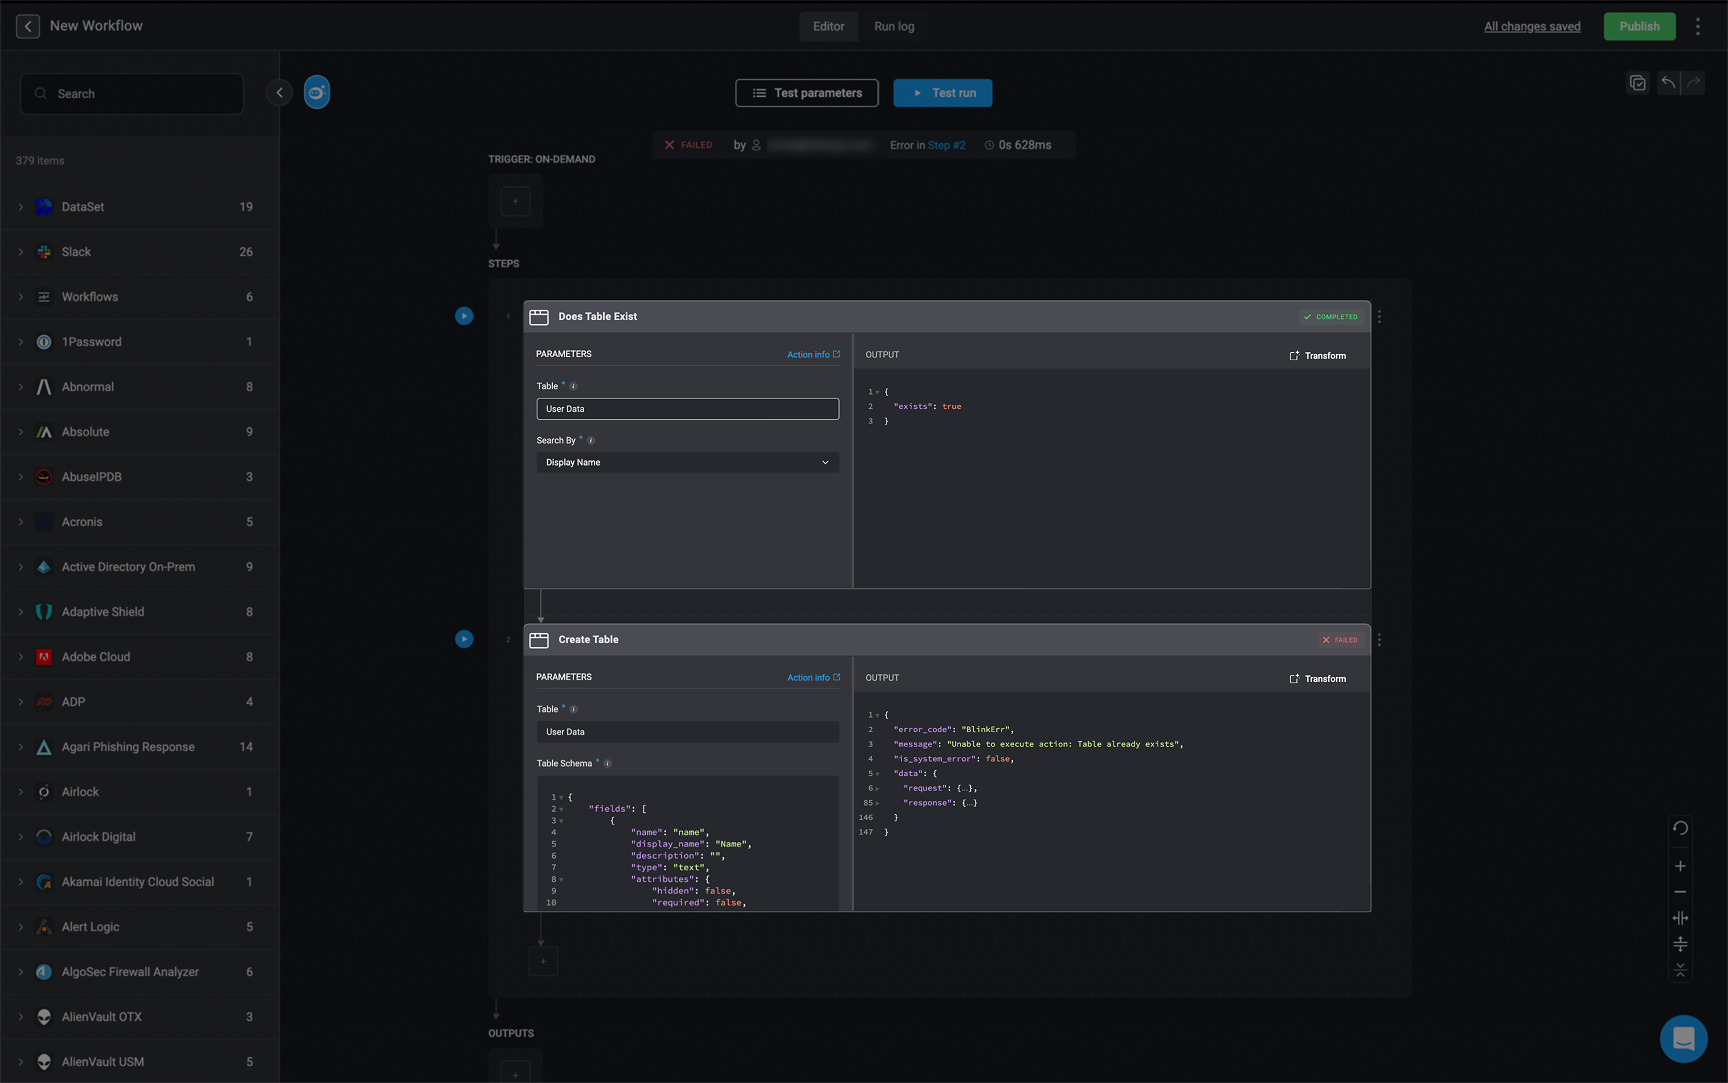This screenshot has height=1083, width=1728.
Task: Click the fit height alignment icon
Action: [x=1680, y=944]
